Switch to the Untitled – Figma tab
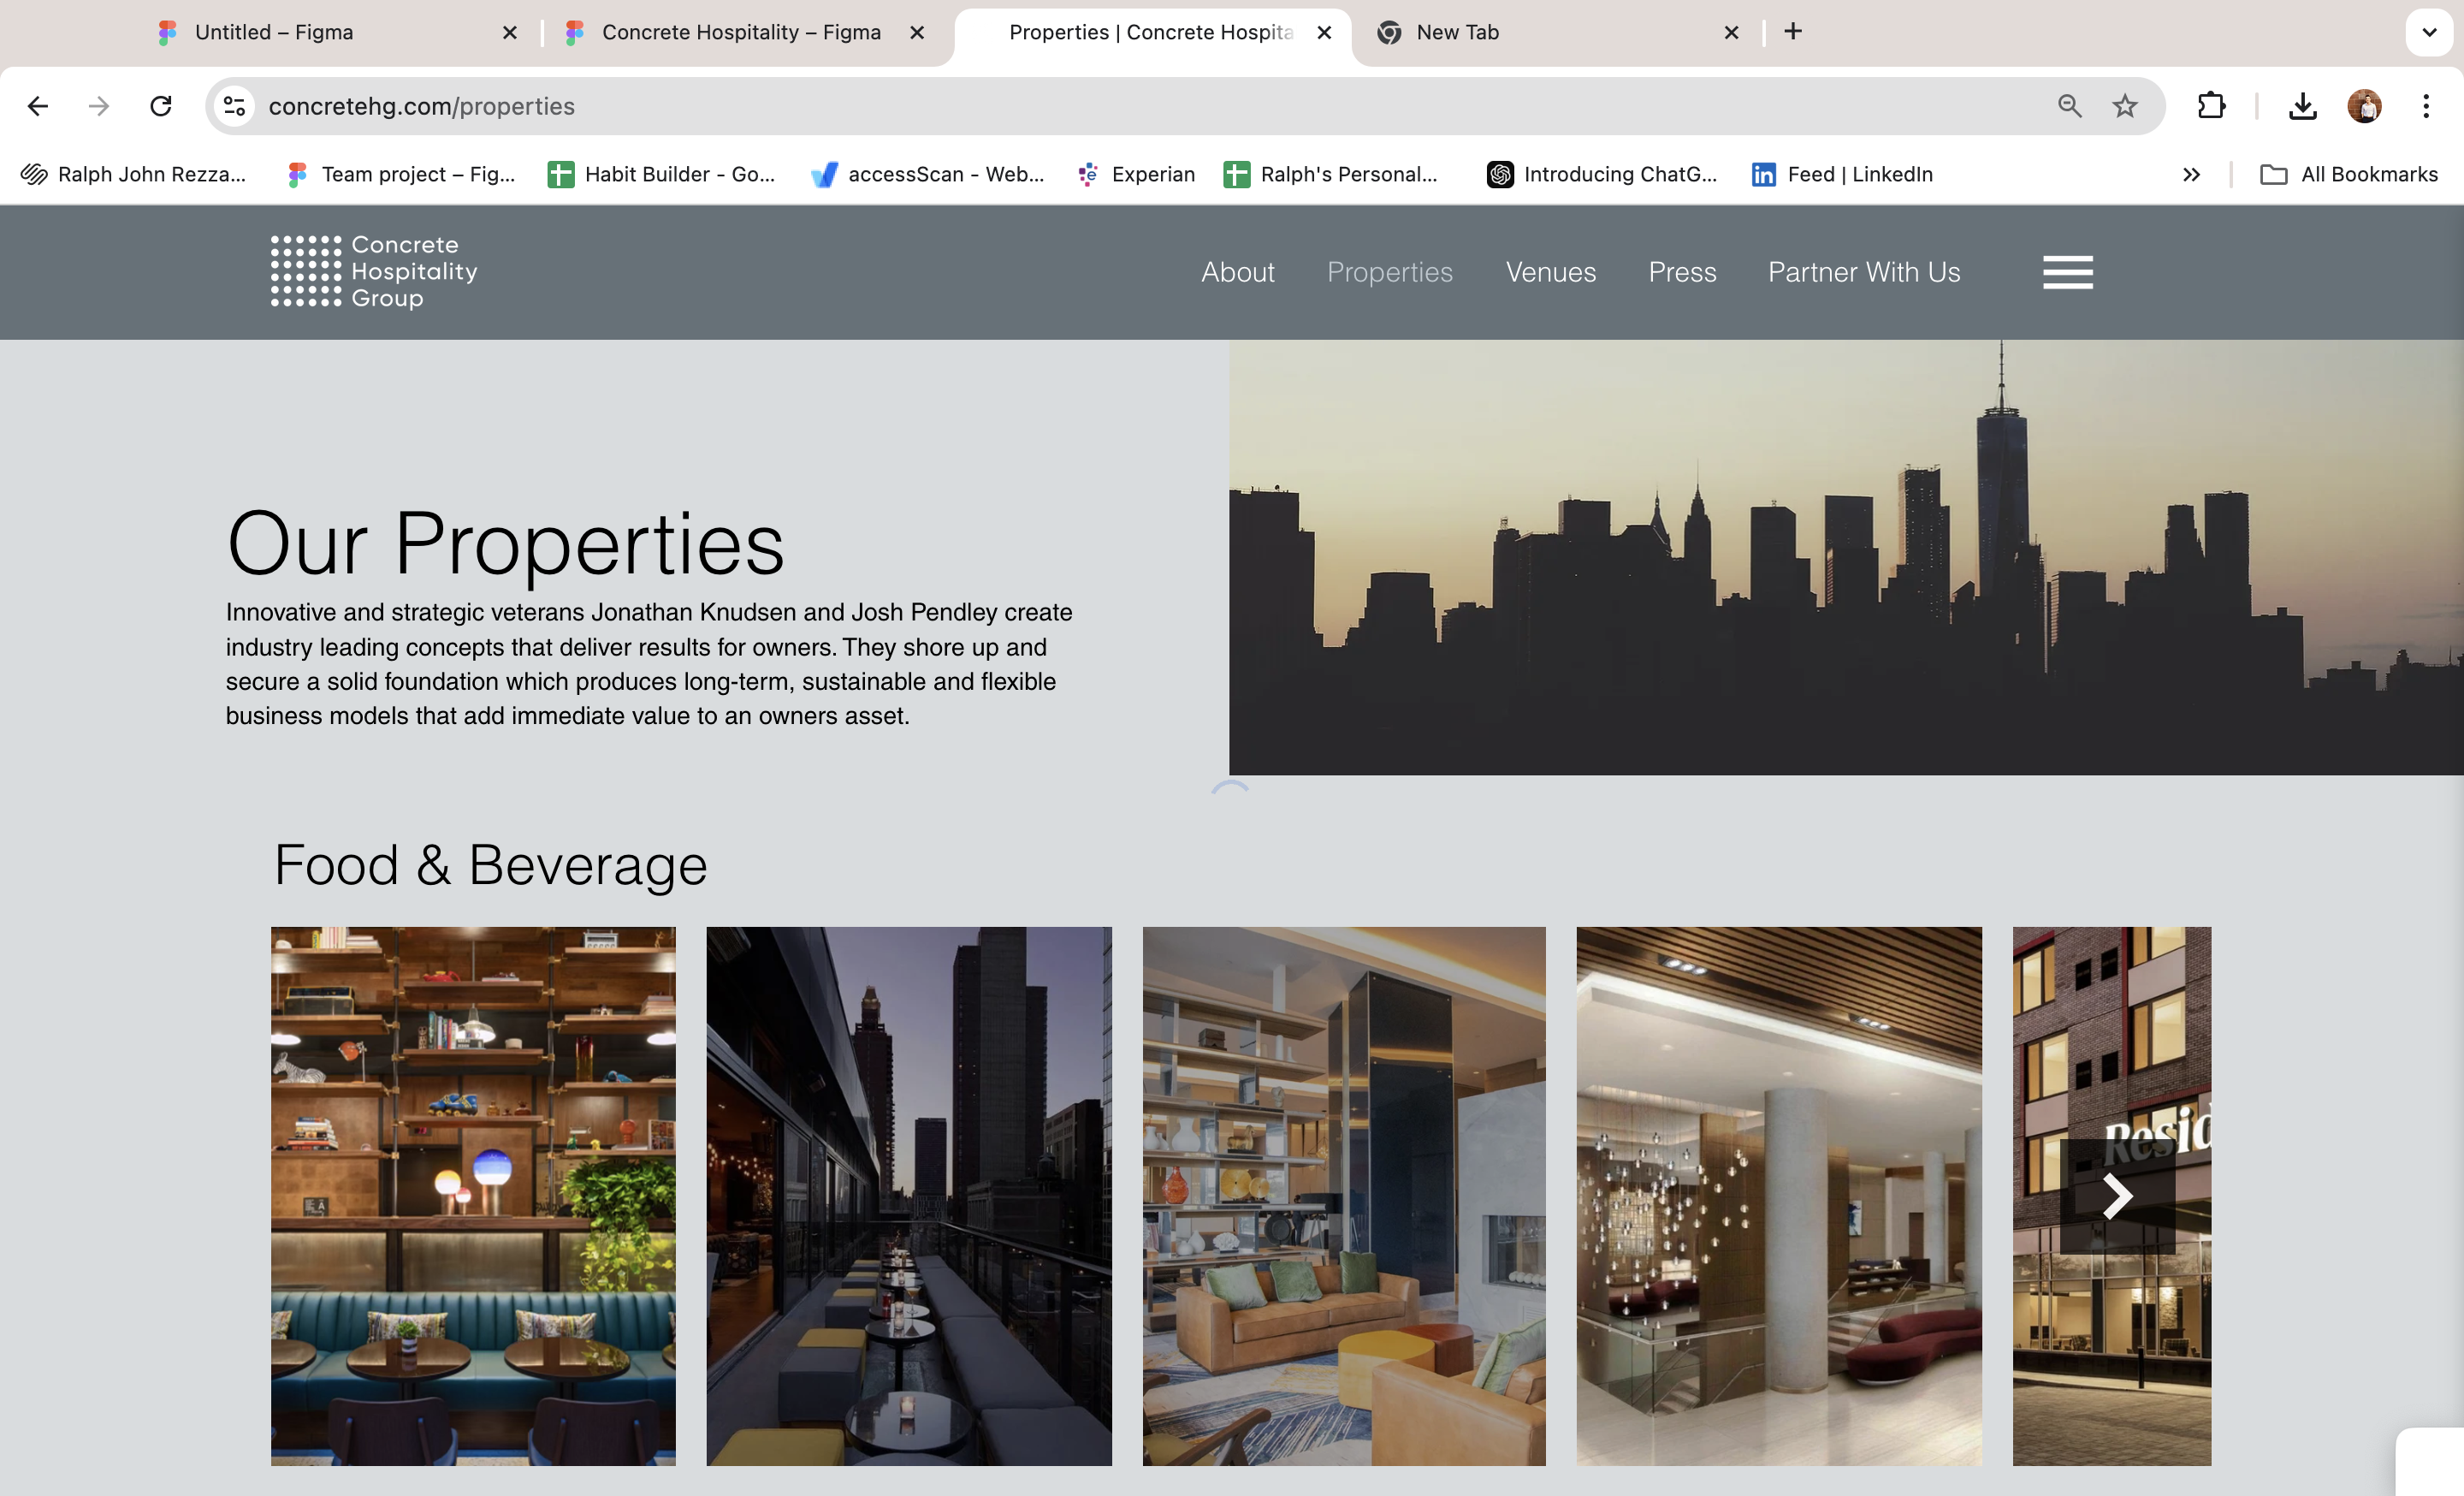 coord(274,32)
